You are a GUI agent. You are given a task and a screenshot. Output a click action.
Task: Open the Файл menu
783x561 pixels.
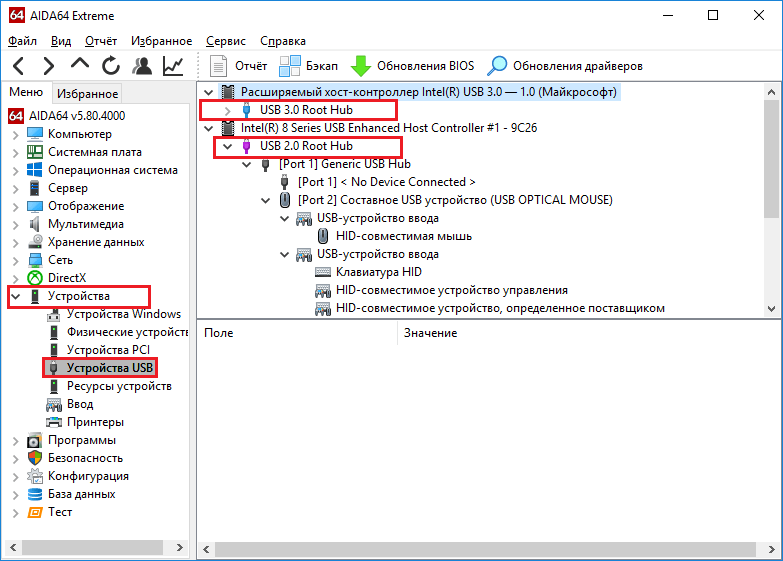(22, 41)
